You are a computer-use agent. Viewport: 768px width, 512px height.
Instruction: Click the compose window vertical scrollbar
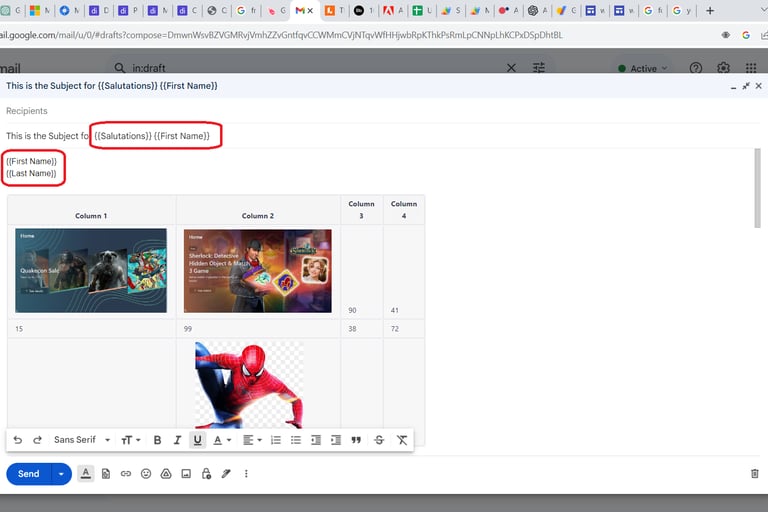[757, 189]
